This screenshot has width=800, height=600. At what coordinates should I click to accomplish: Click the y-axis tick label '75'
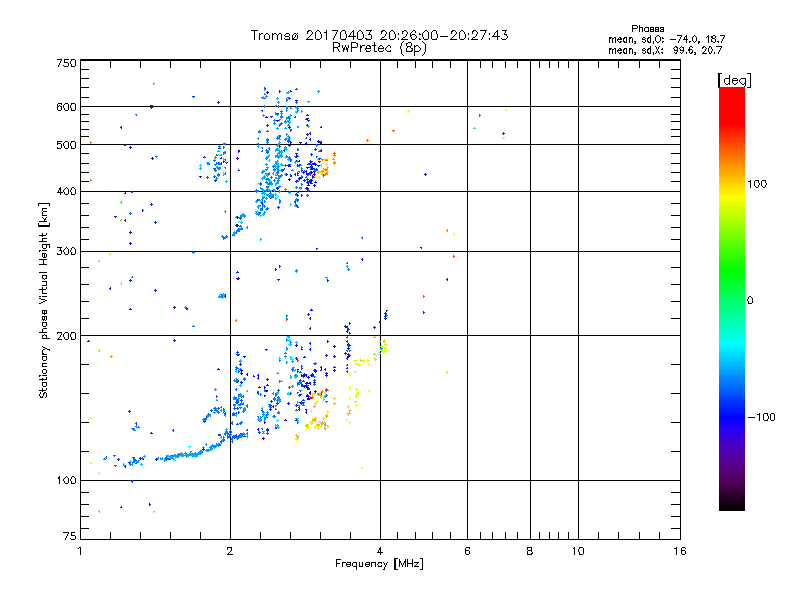pyautogui.click(x=70, y=536)
